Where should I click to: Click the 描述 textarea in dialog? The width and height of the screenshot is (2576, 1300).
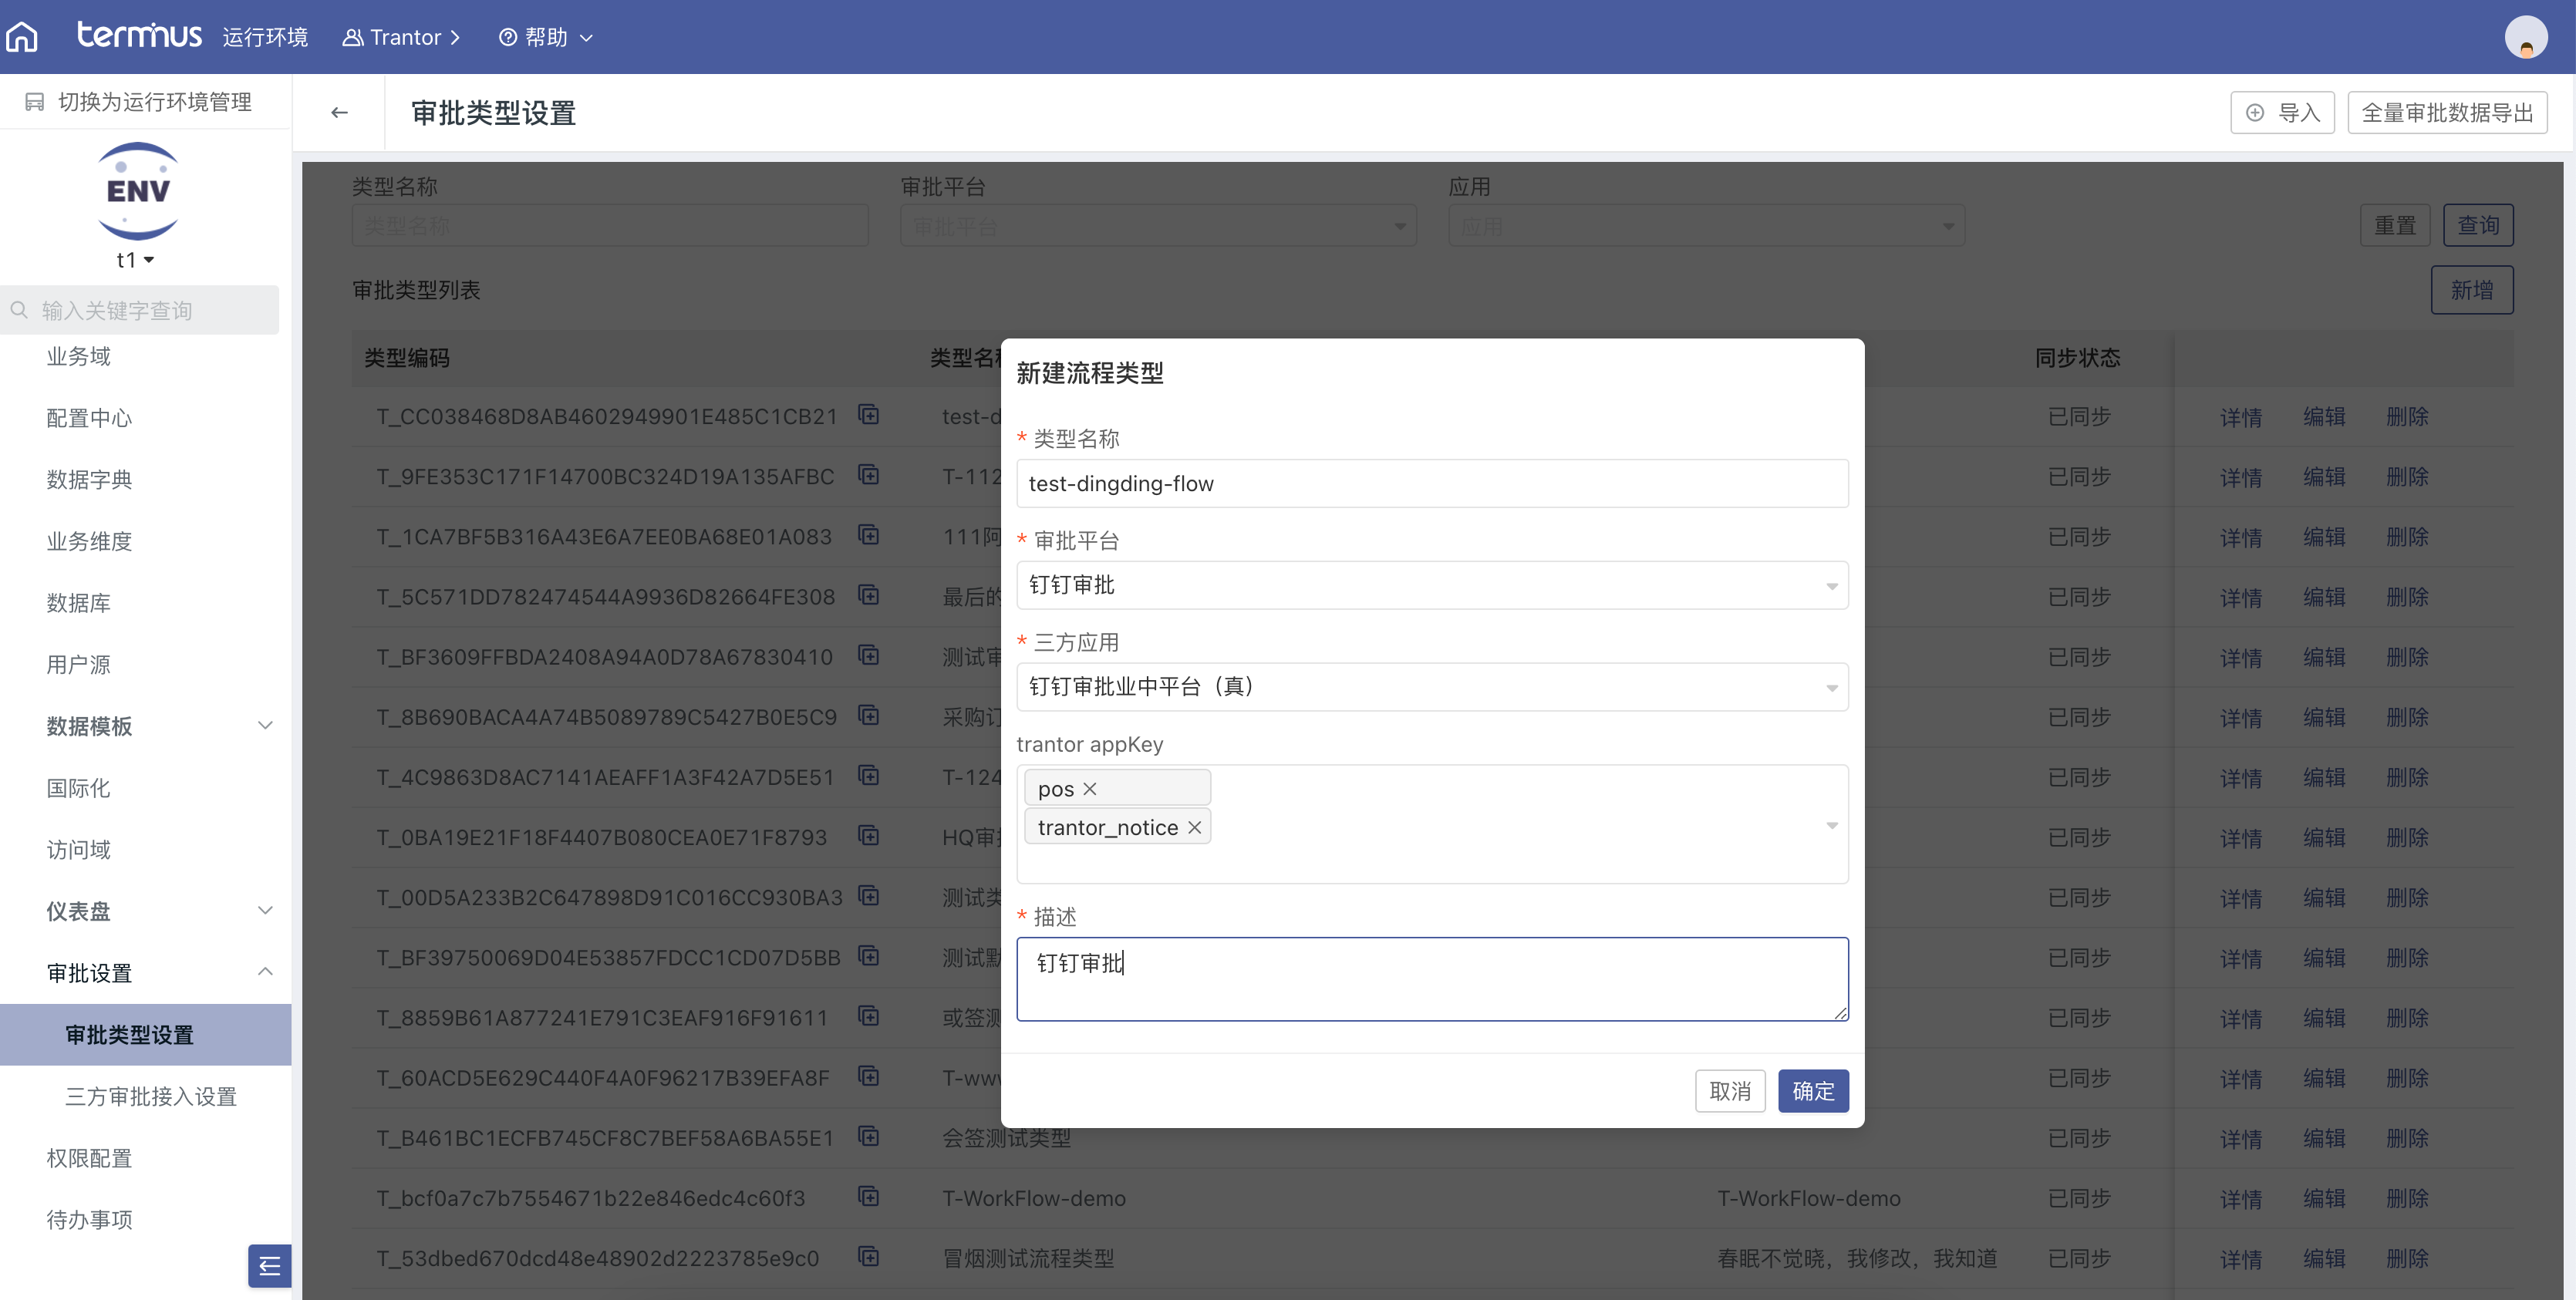click(x=1432, y=979)
